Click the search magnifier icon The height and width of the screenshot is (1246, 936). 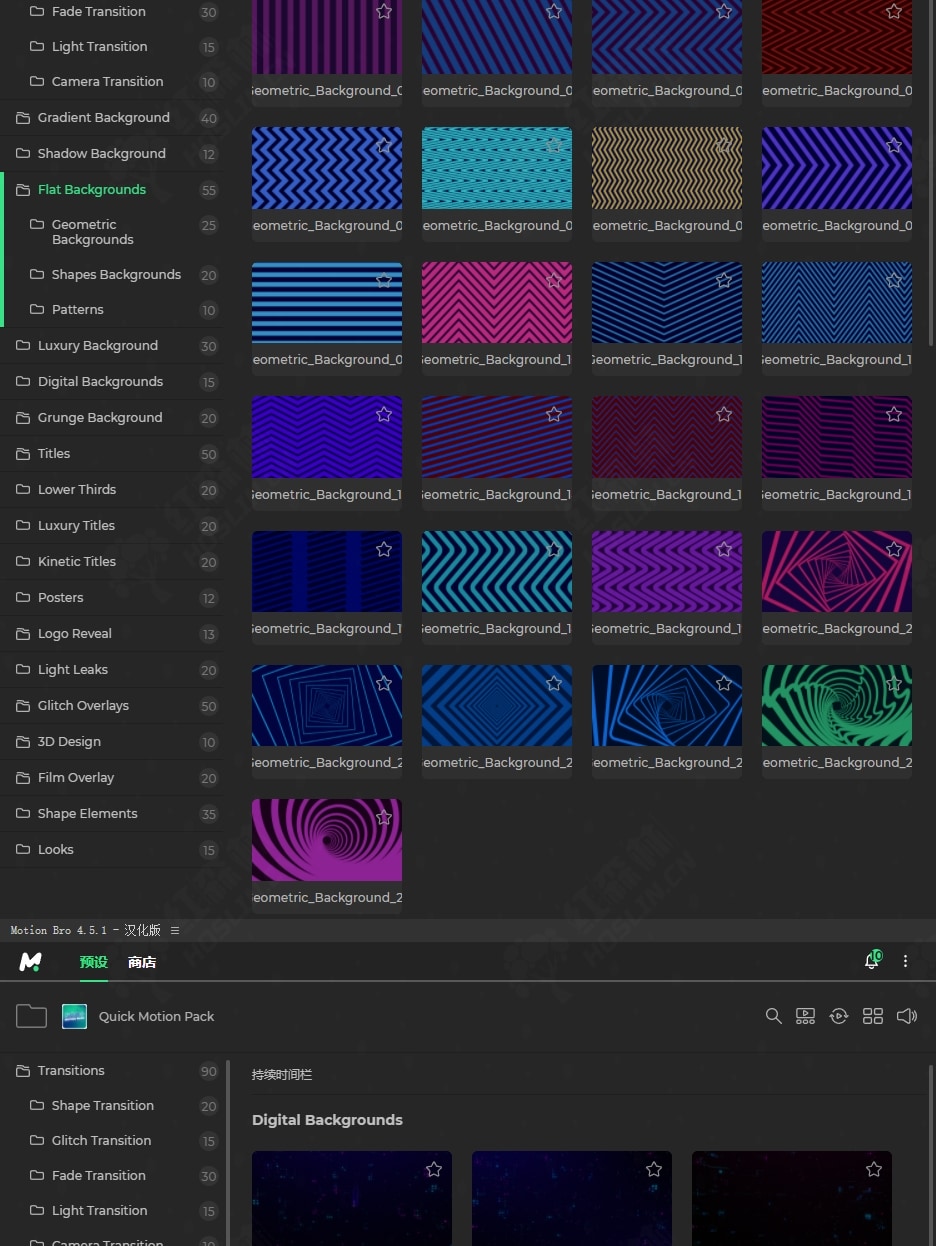pos(773,1016)
